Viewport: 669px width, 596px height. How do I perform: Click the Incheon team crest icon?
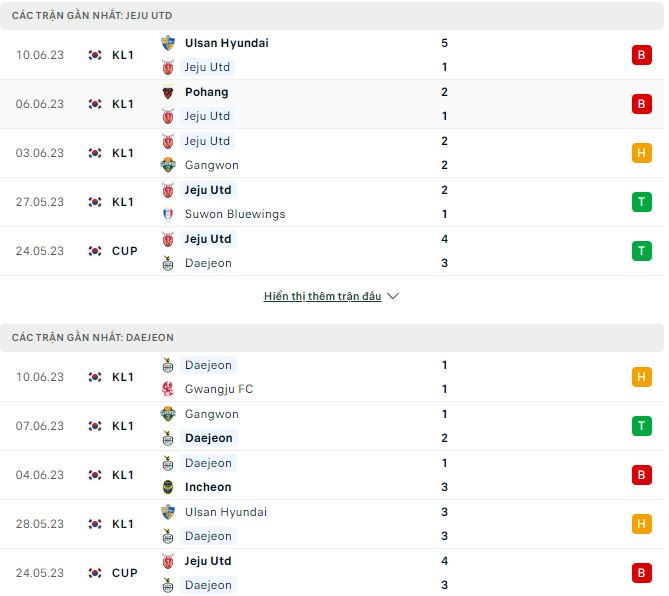point(168,487)
